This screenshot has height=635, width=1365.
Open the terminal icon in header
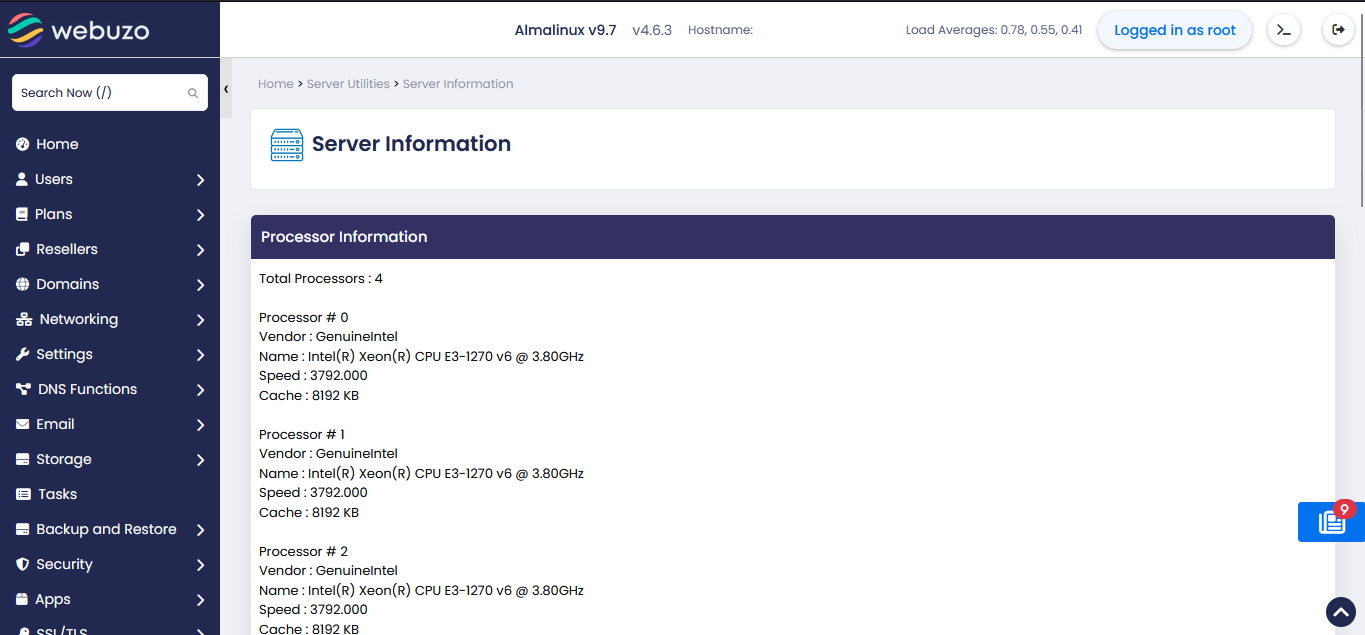click(1284, 30)
